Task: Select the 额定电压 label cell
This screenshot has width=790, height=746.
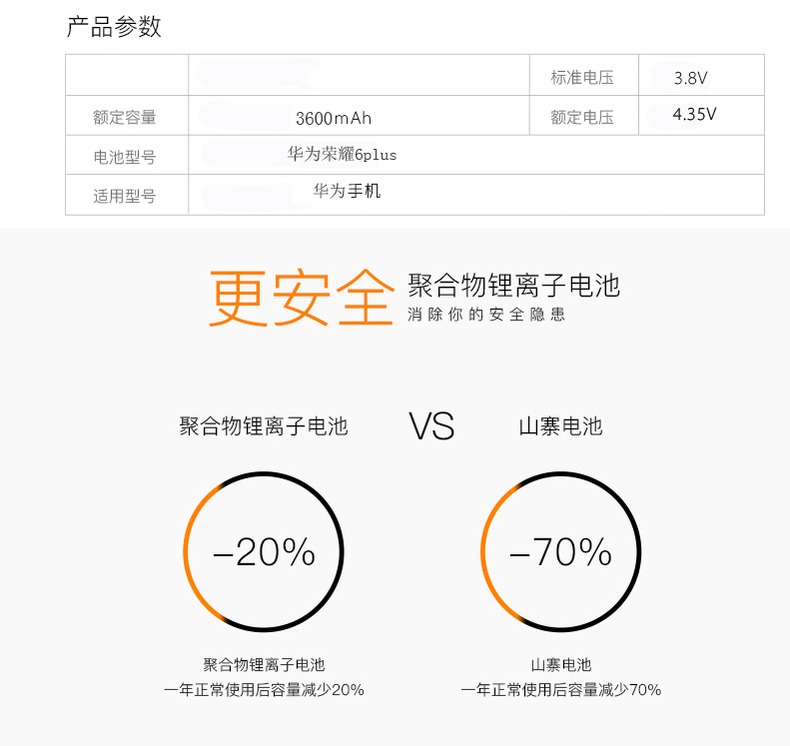Action: click(x=581, y=117)
